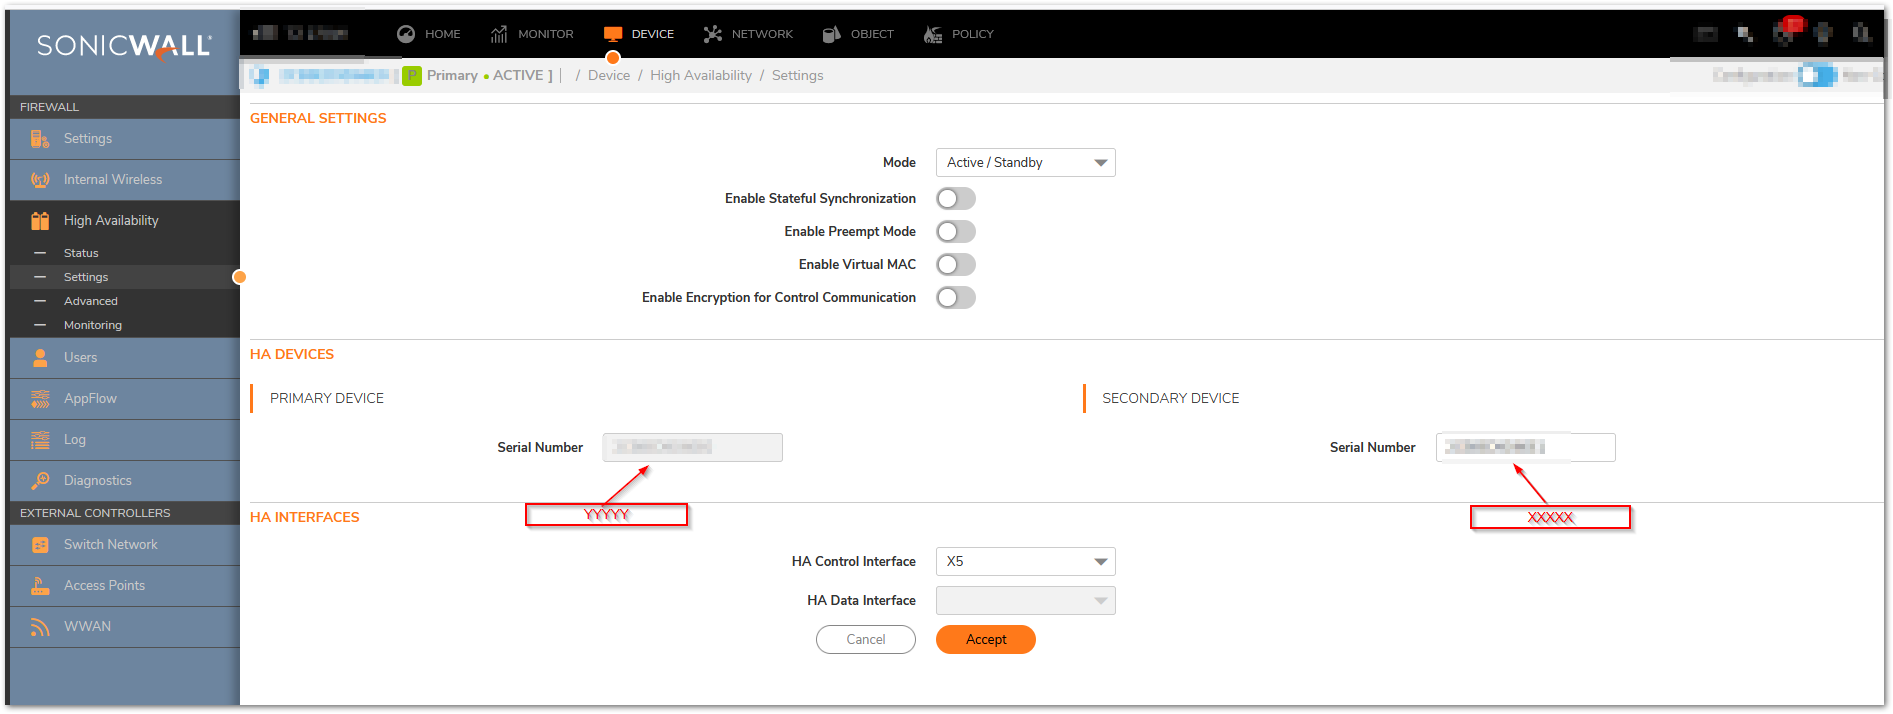Click the Access Points icon
Image resolution: width=1893 pixels, height=714 pixels.
coord(40,586)
